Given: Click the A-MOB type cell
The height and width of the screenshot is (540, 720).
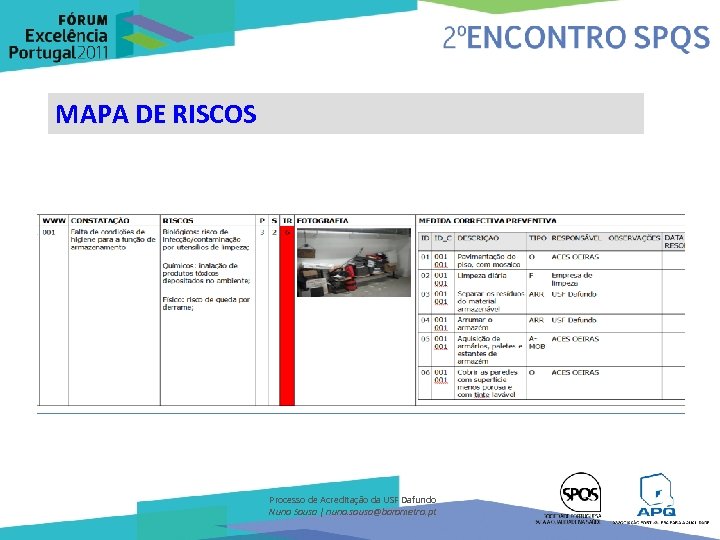Looking at the screenshot, I should (537, 343).
